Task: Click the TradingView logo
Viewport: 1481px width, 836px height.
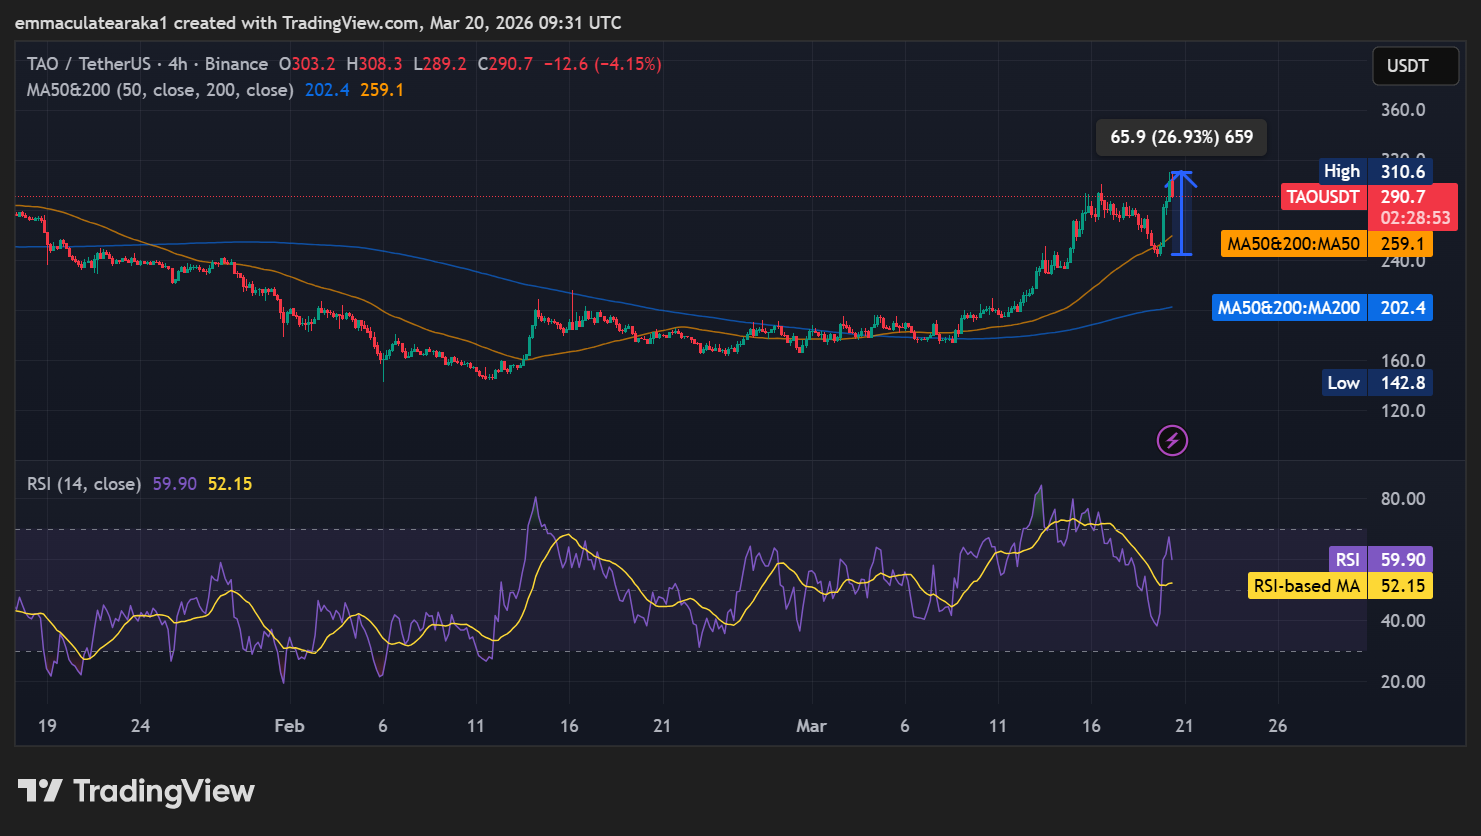Action: pyautogui.click(x=136, y=791)
